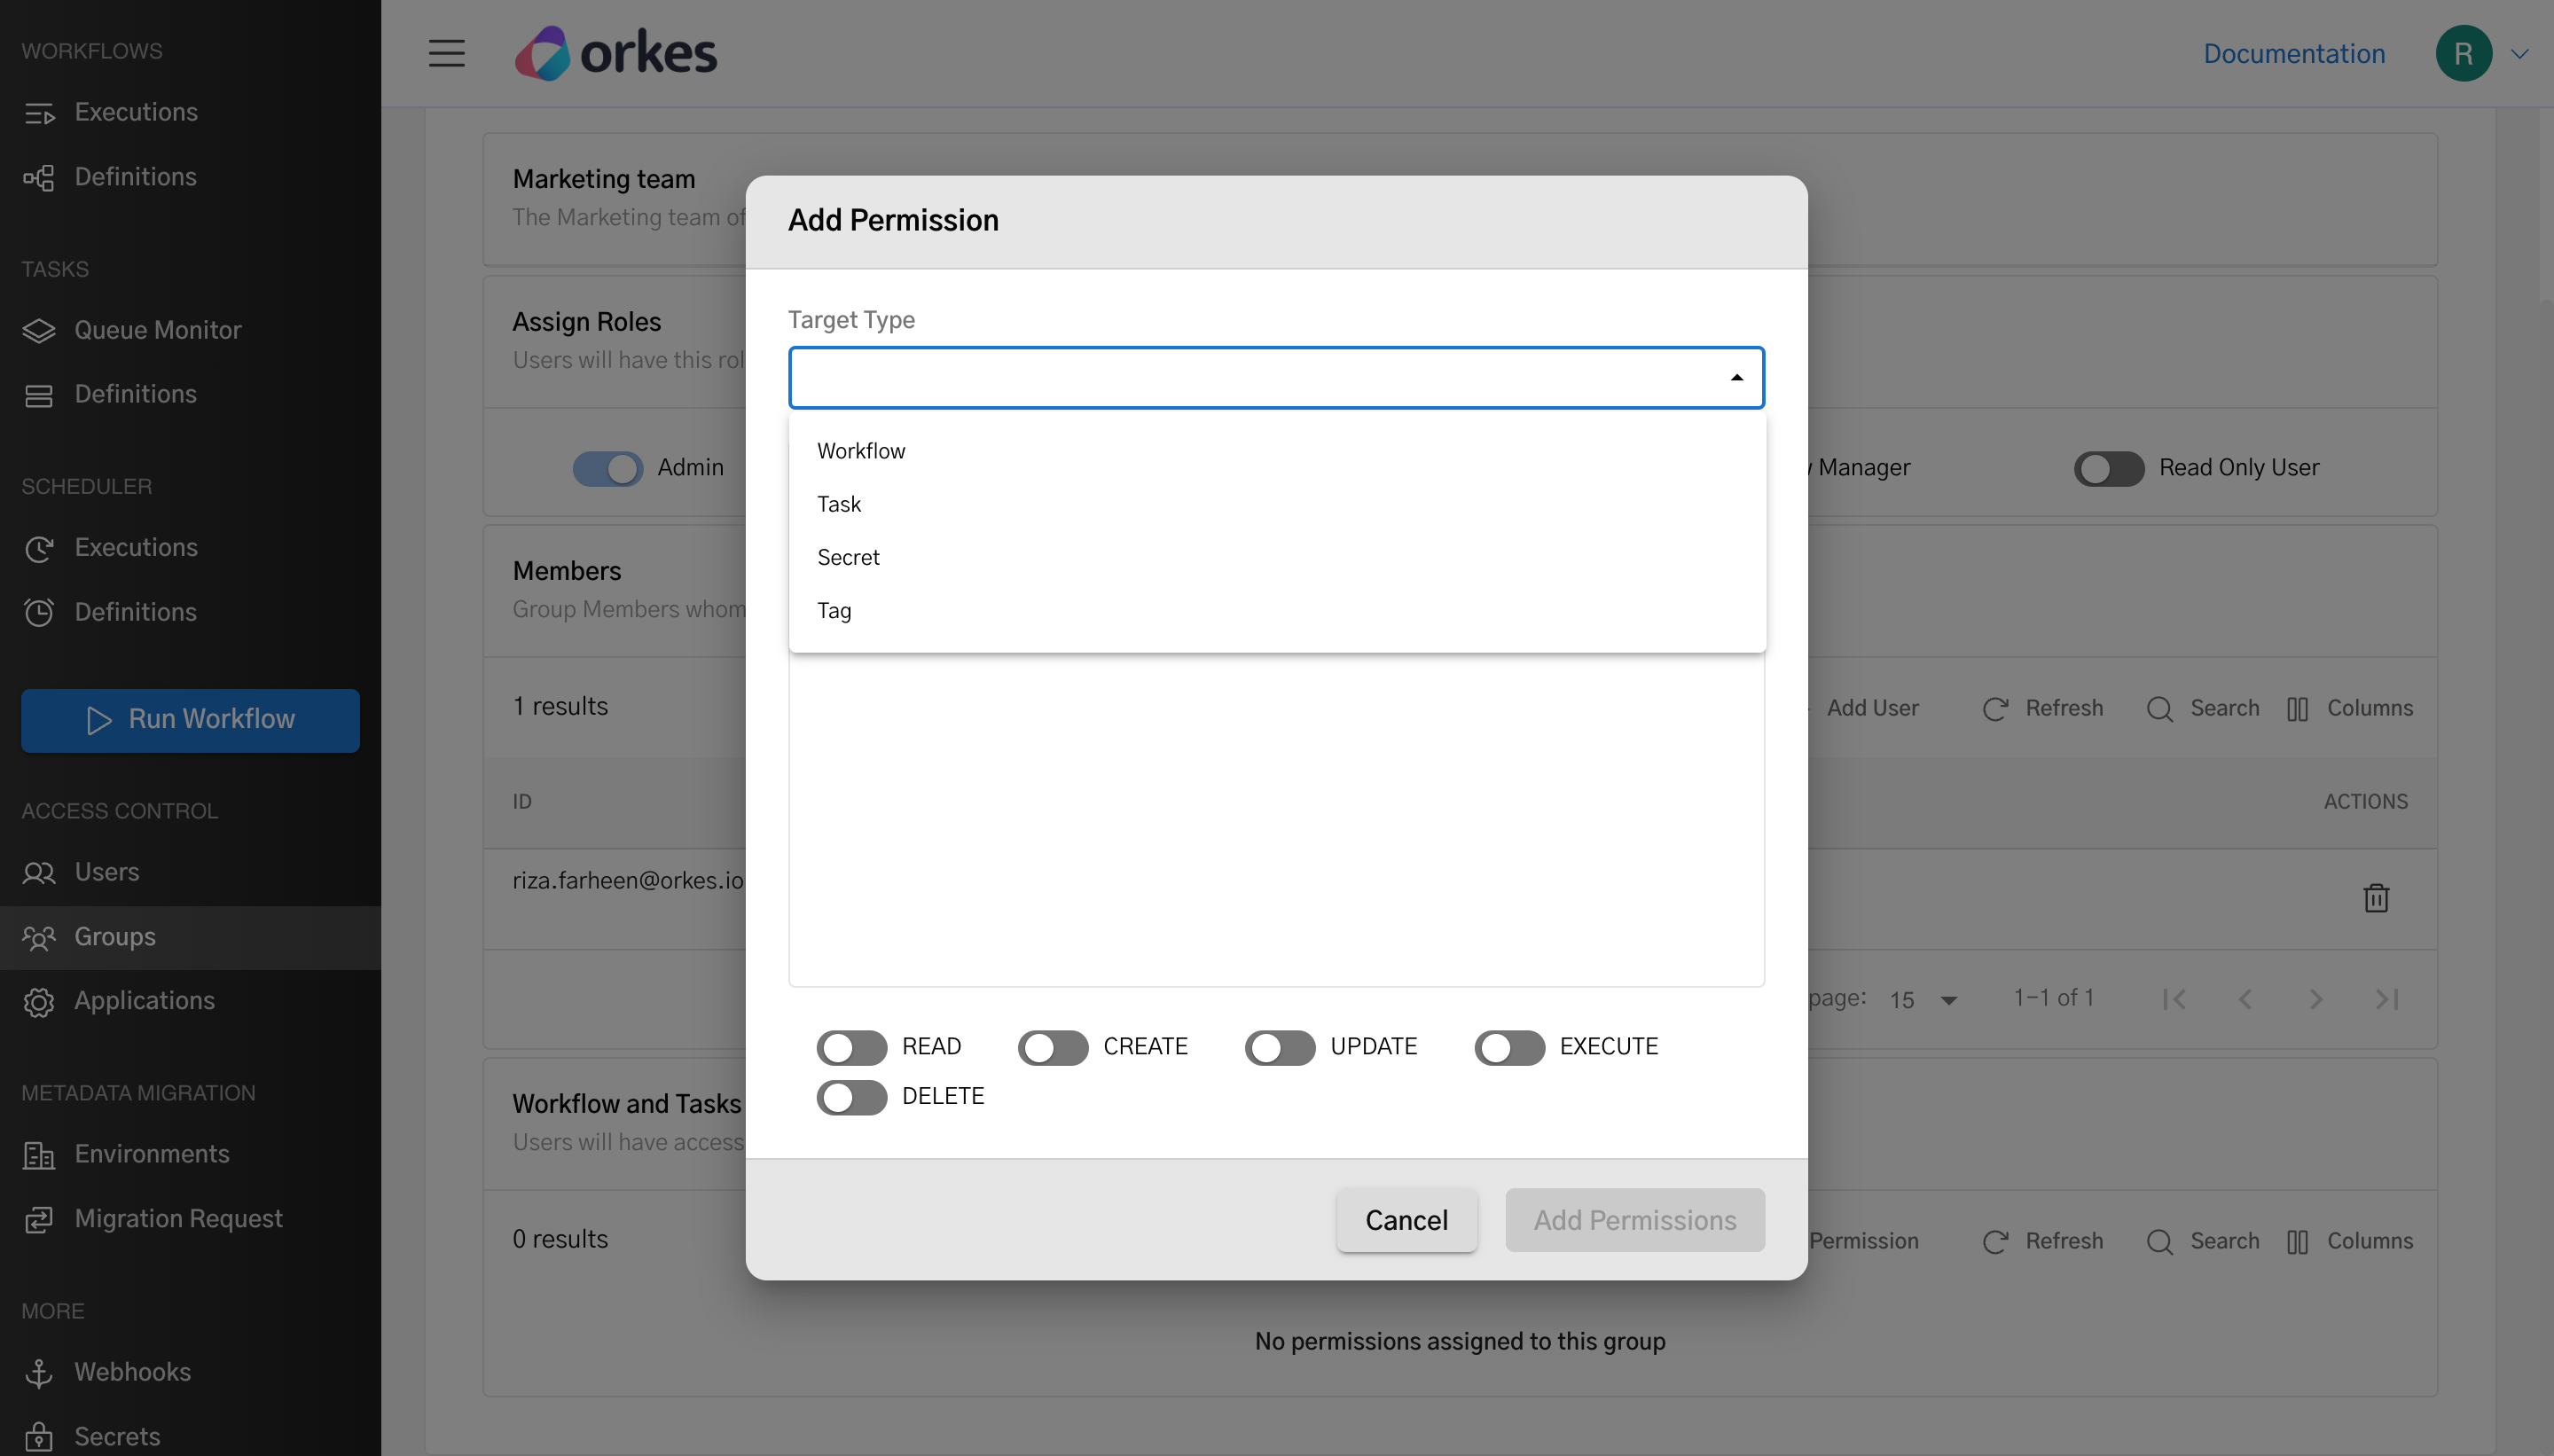Screen dimensions: 2554x1456
Task: Switch to the Groups section in sidebar
Action: pos(116,937)
